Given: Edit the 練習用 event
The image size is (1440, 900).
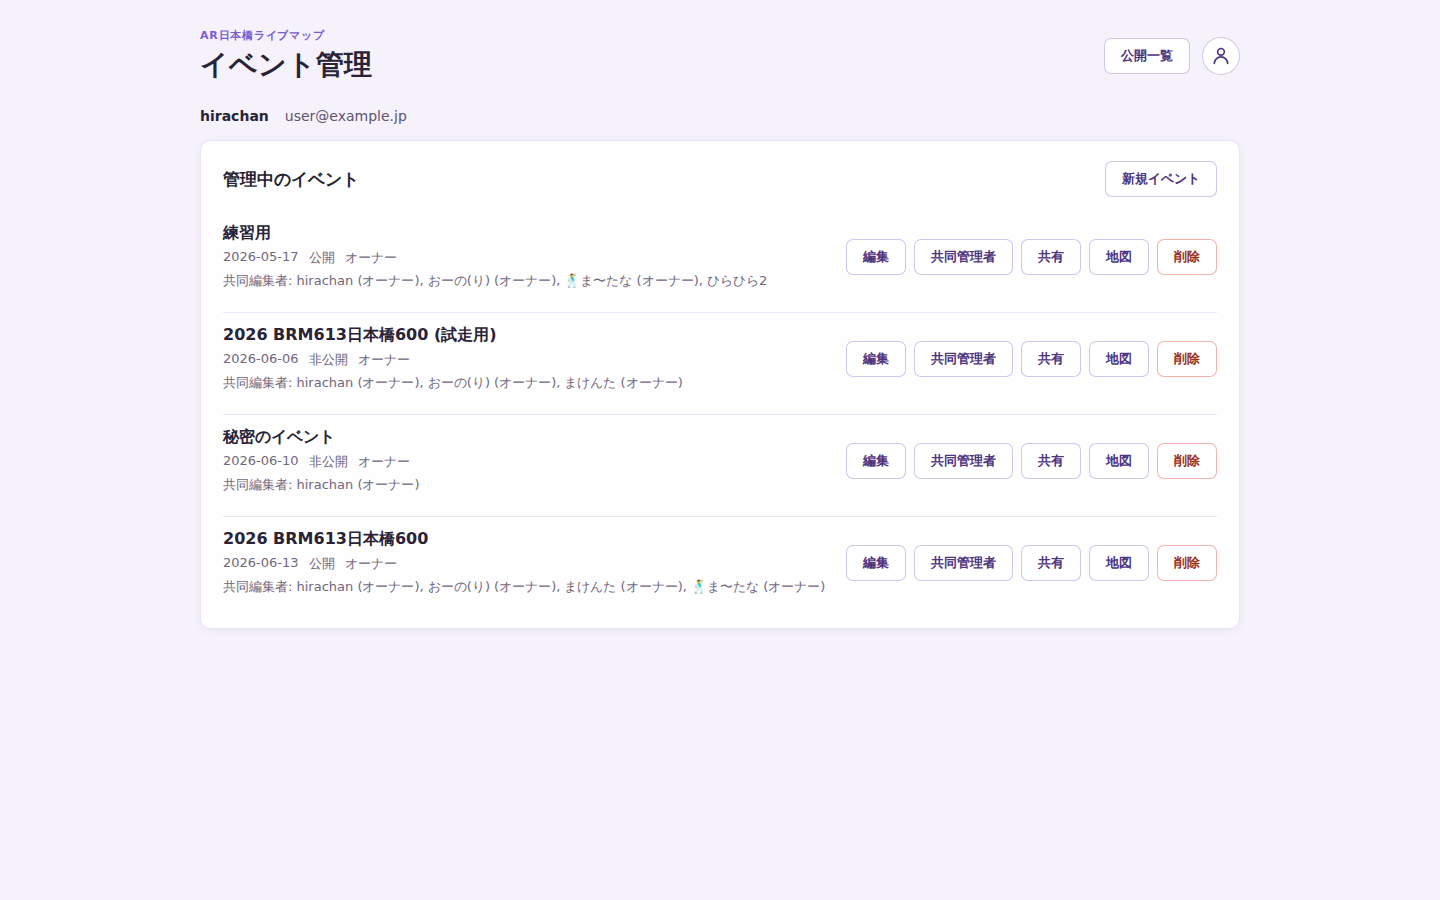Looking at the screenshot, I should point(875,257).
